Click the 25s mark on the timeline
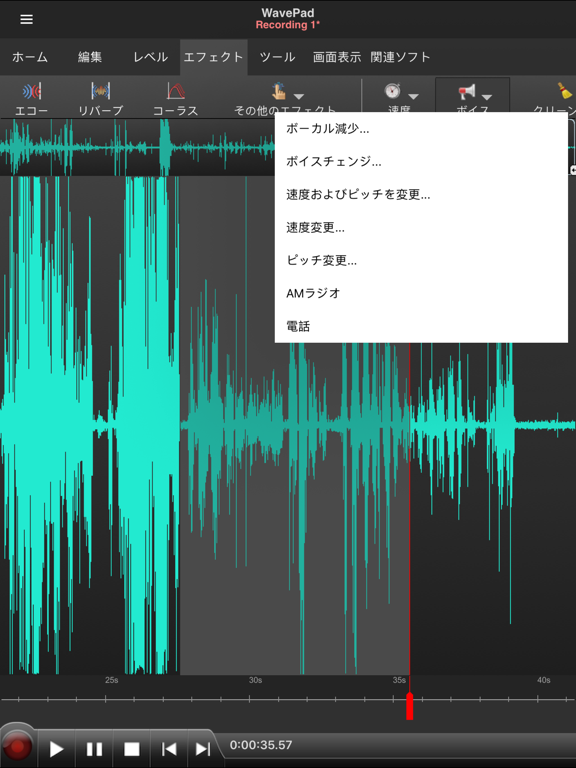This screenshot has width=576, height=768. click(111, 680)
